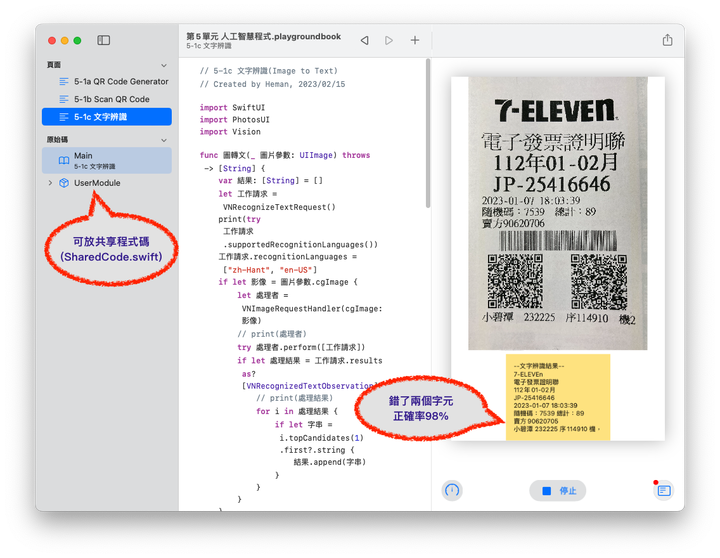Open the run speed gauge options
The image size is (720, 558).
(452, 491)
